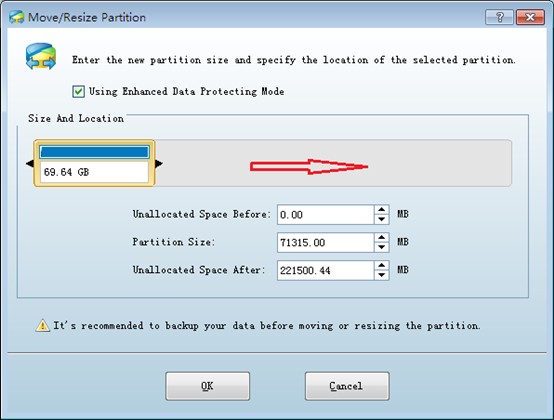Toggle Using Enhanced Data Protecting Mode checkbox
Viewport: 554px width, 420px height.
coord(78,91)
